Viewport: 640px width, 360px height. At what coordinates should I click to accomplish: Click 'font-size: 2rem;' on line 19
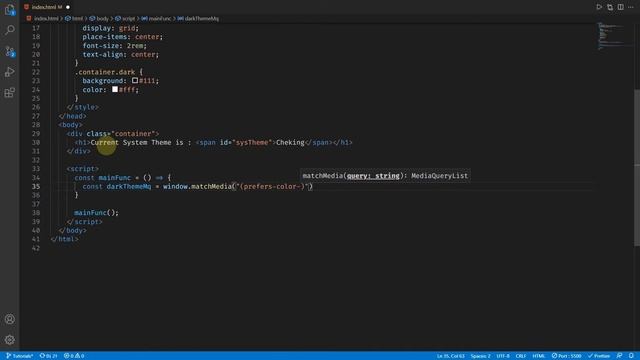coord(114,46)
